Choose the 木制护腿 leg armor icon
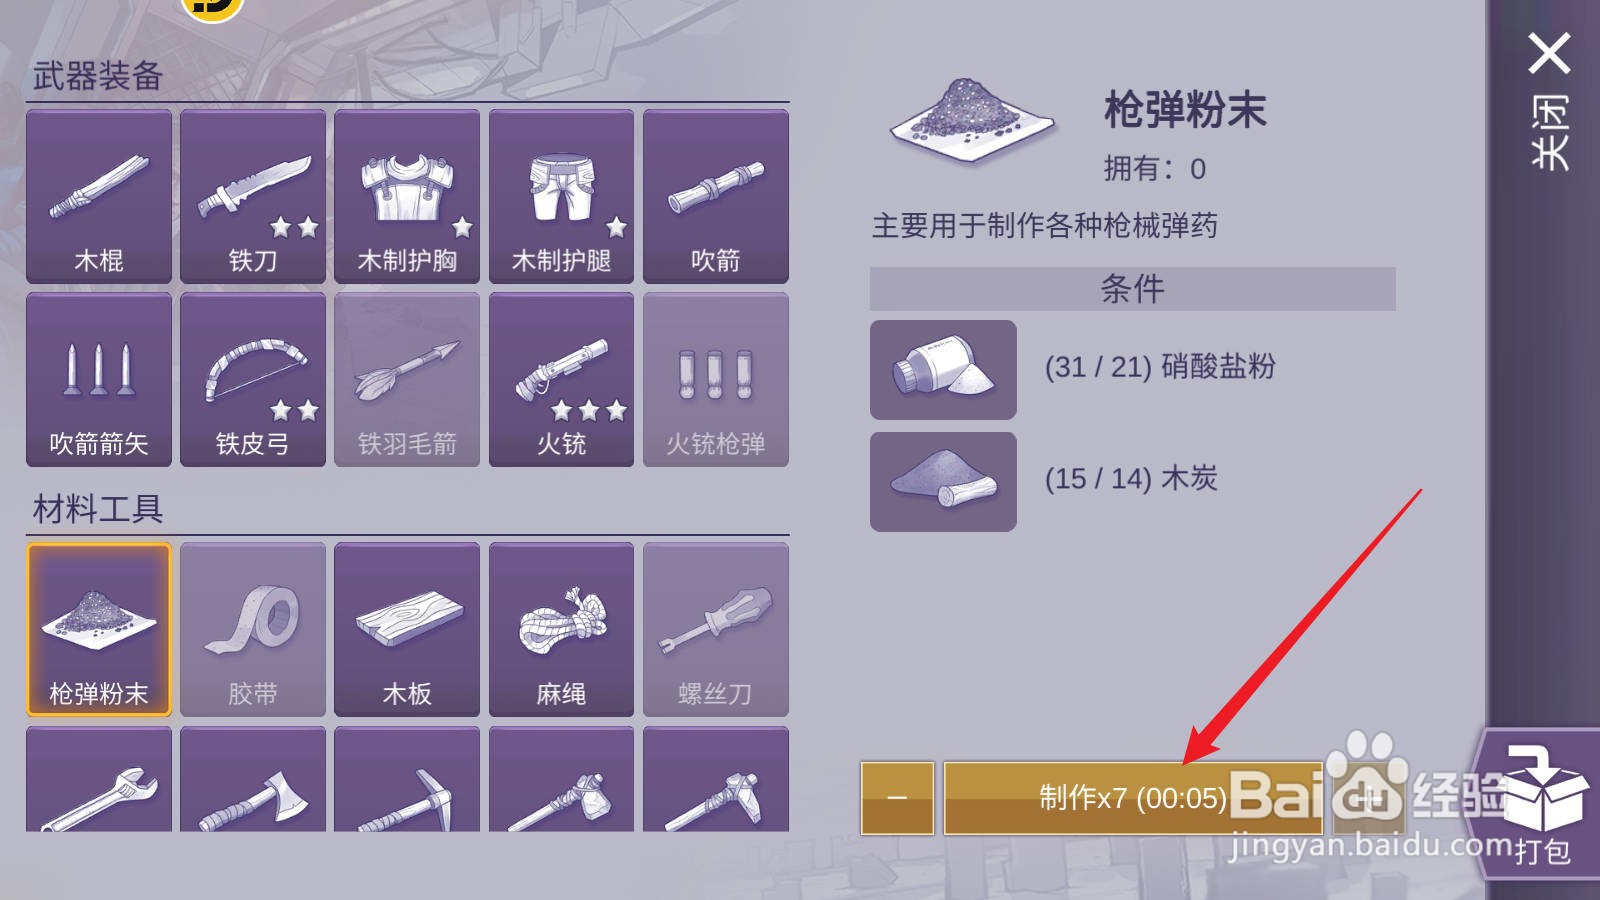Image resolution: width=1600 pixels, height=900 pixels. click(x=561, y=196)
